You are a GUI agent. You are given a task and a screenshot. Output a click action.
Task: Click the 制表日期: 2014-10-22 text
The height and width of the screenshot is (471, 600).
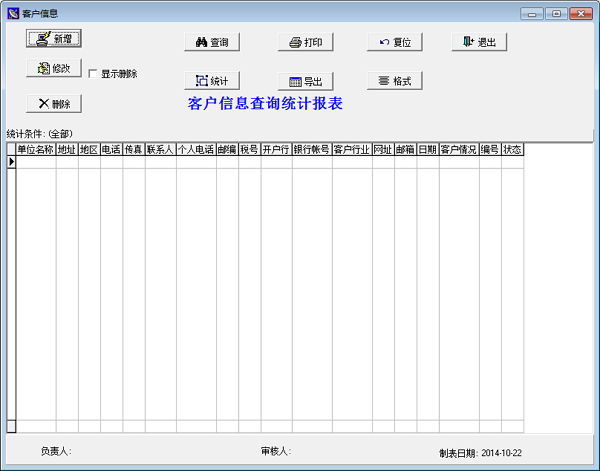[x=480, y=453]
